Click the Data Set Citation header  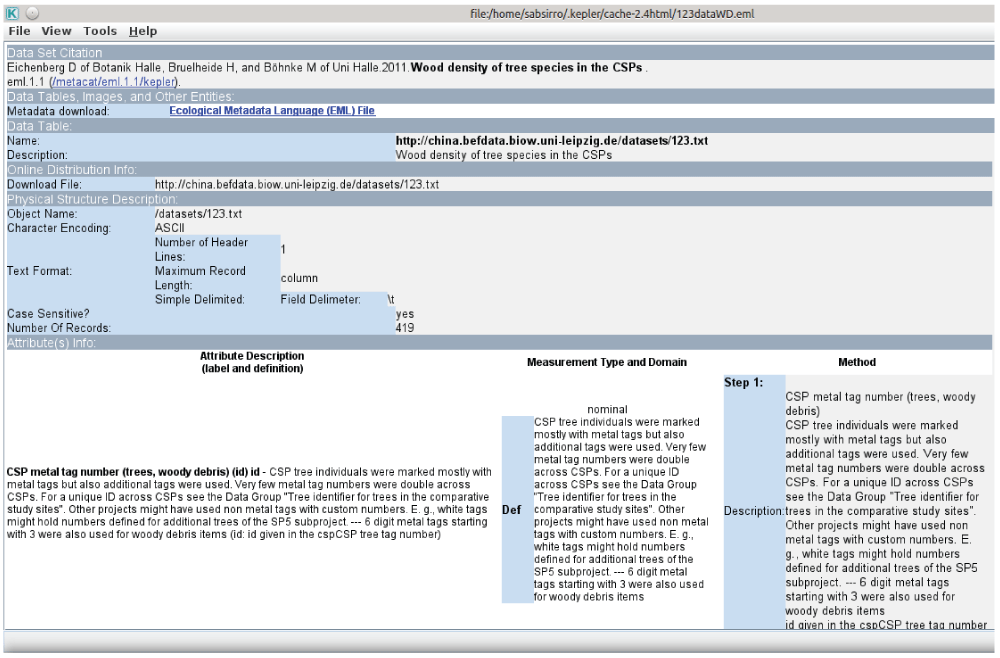(x=499, y=53)
